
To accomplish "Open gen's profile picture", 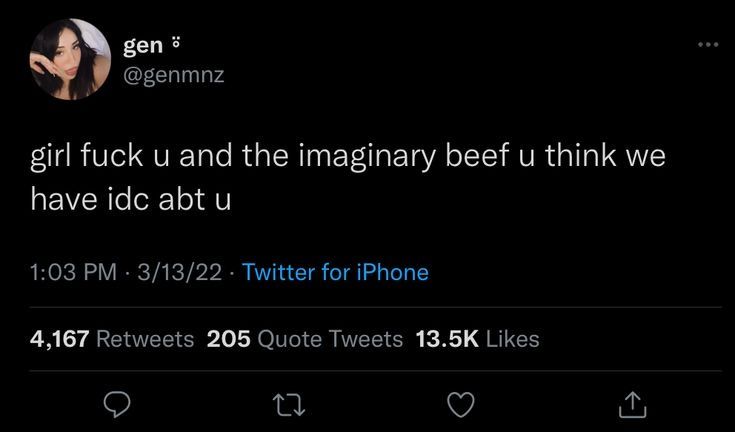I will (x=70, y=59).
